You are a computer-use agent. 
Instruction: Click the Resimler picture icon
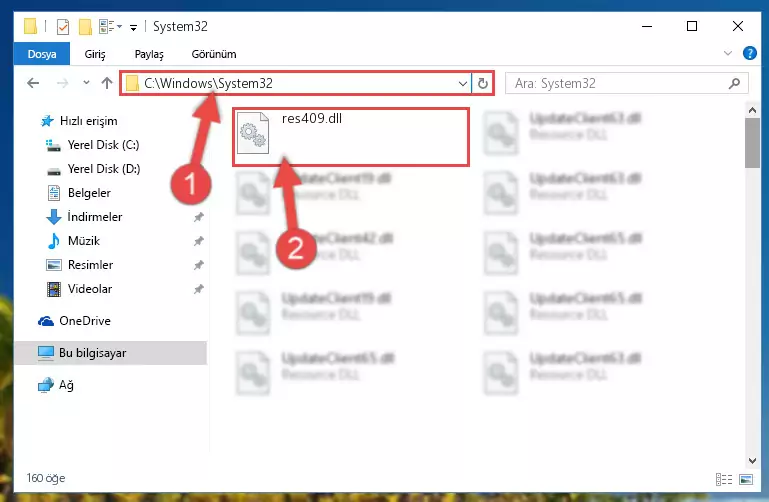click(x=53, y=265)
